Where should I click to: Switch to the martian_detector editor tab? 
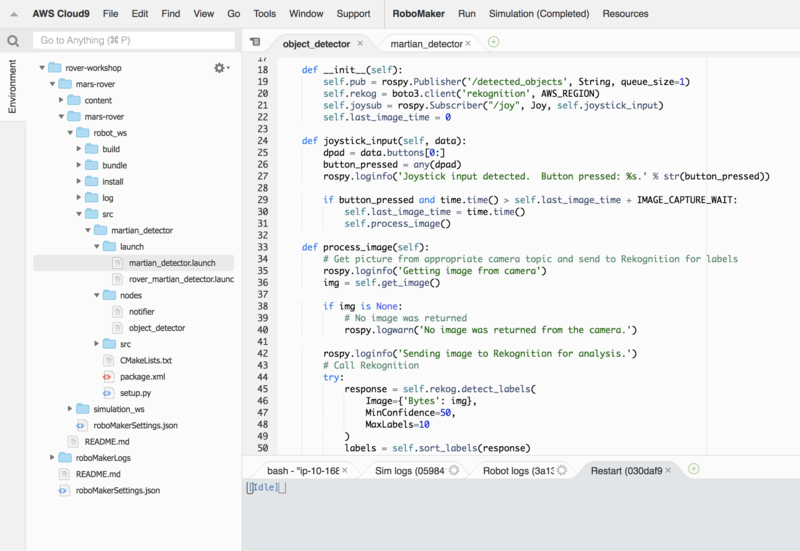point(426,44)
